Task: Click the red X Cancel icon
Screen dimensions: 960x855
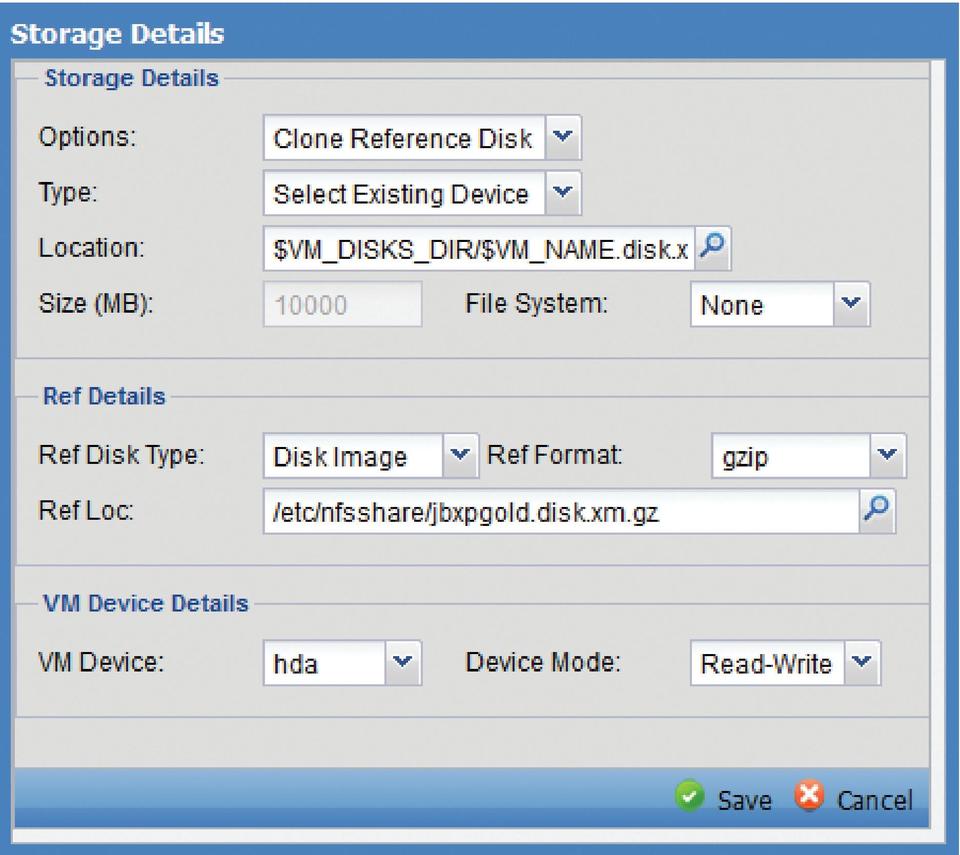Action: click(808, 799)
